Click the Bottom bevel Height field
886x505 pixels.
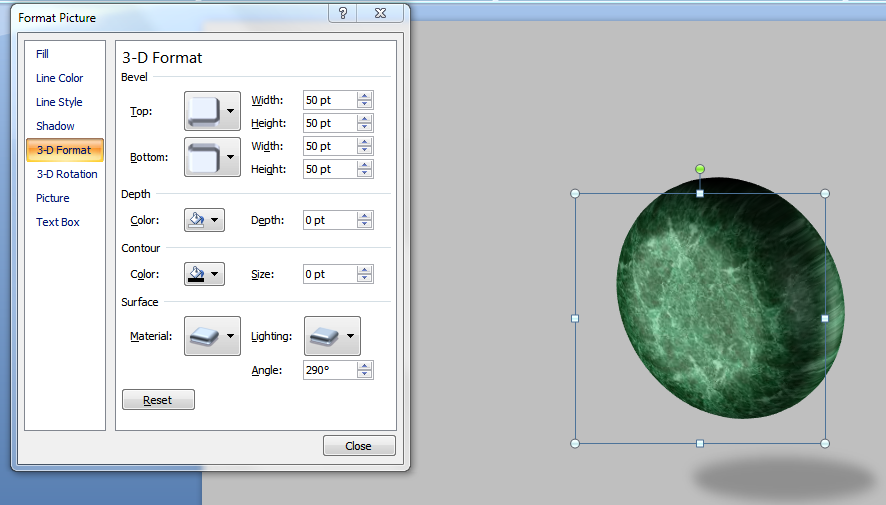(330, 169)
